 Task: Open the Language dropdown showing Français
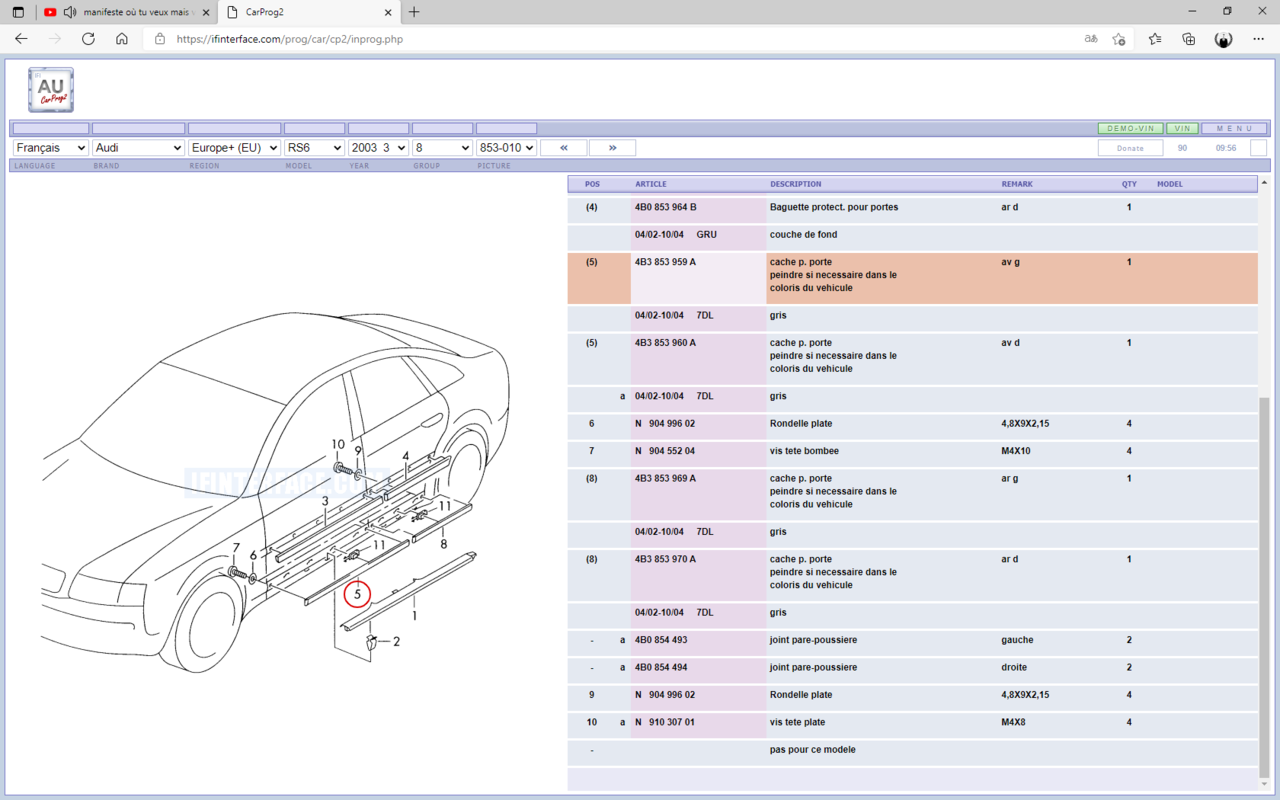click(50, 148)
